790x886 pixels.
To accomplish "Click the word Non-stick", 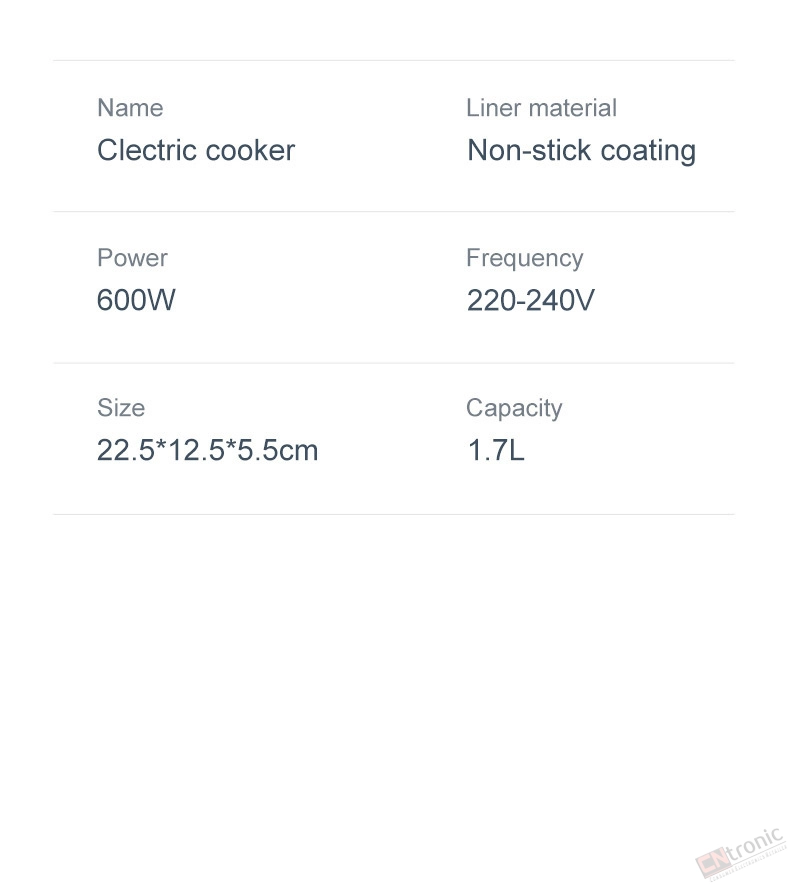I will tap(529, 150).
